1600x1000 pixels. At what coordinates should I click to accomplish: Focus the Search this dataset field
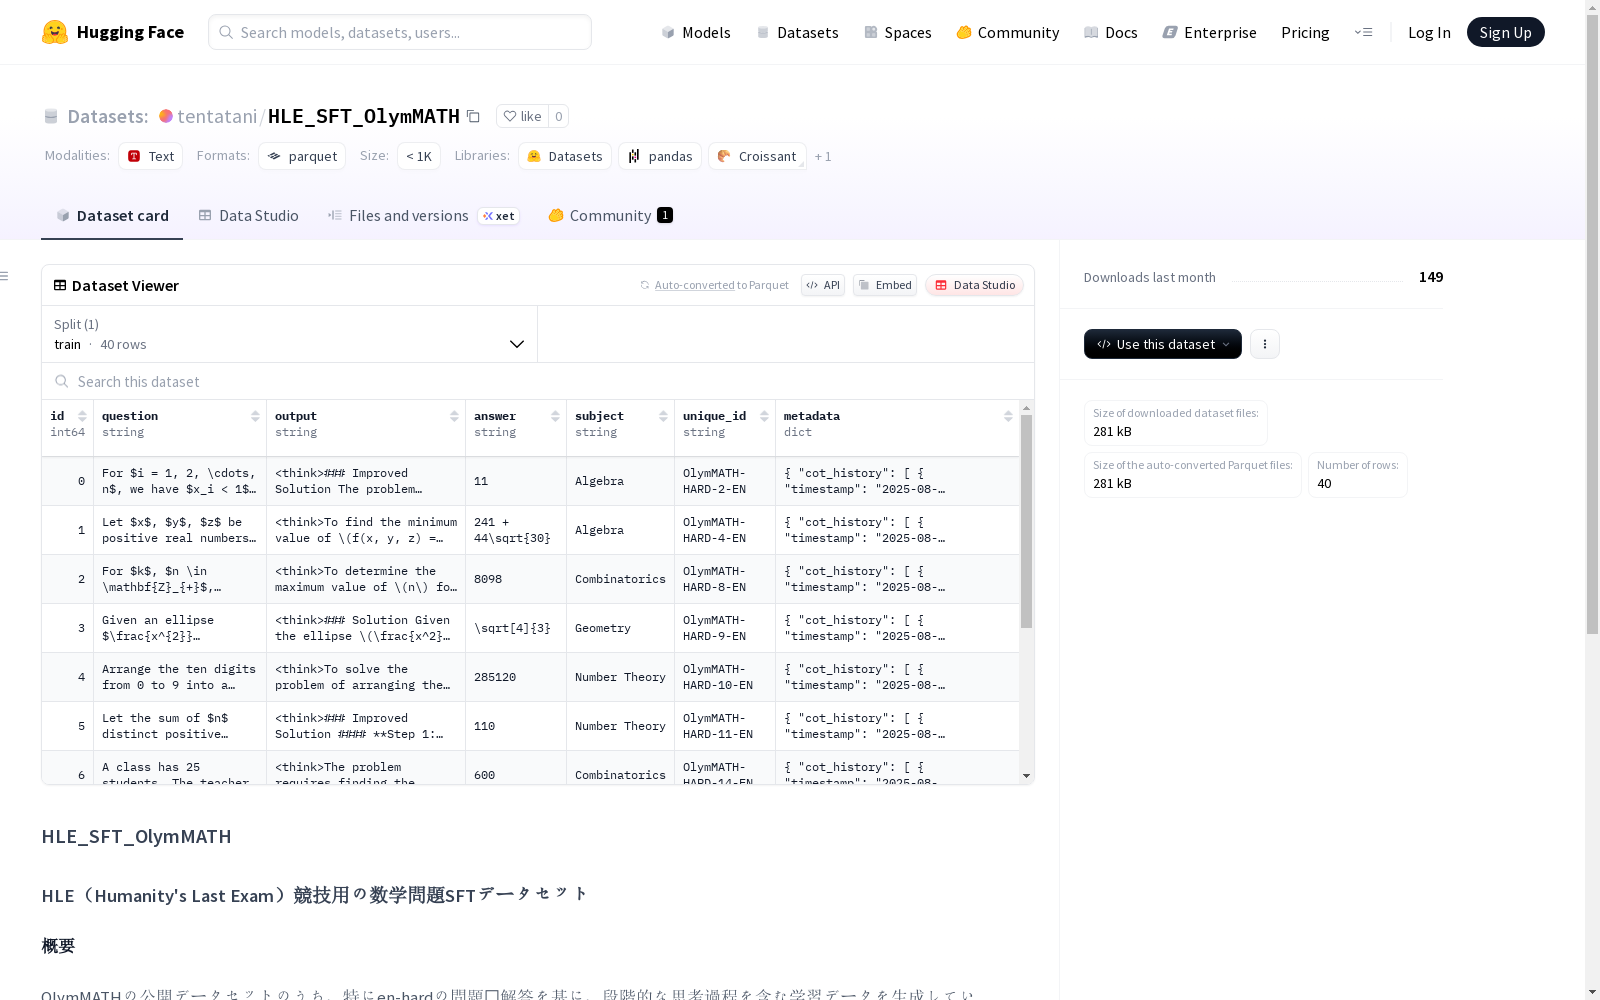point(538,382)
